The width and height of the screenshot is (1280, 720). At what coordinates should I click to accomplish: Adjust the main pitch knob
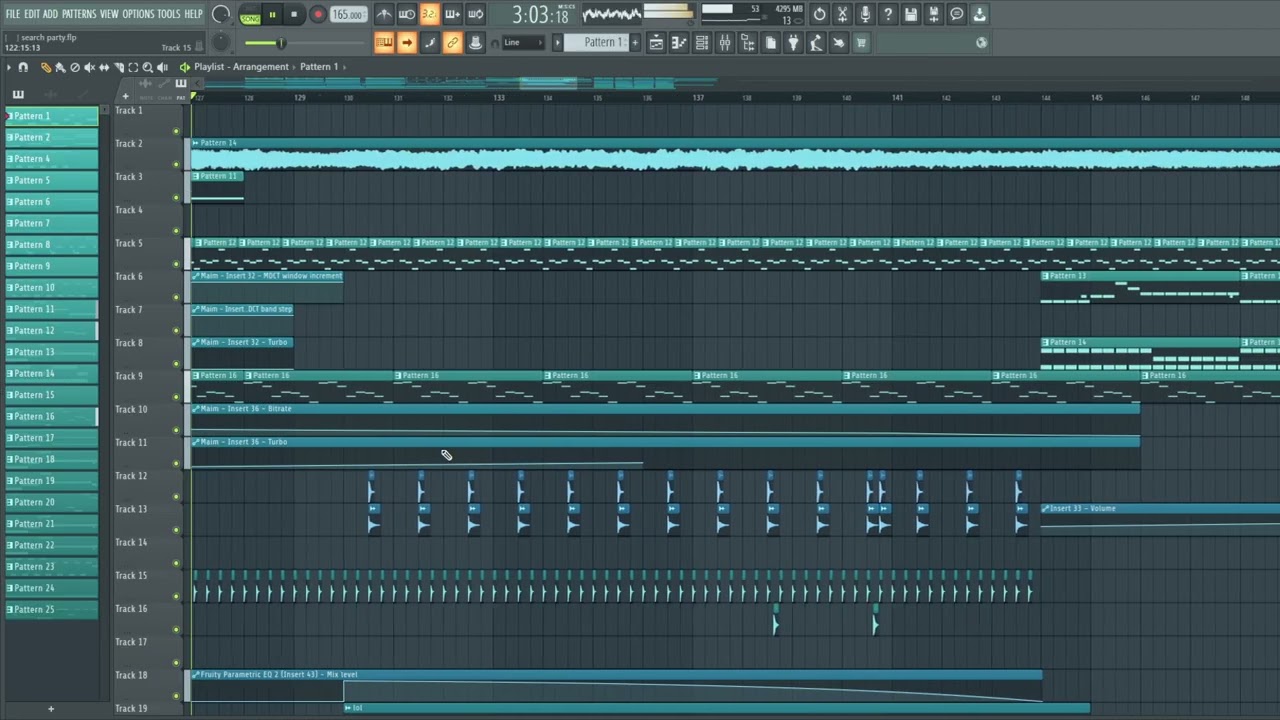221,42
